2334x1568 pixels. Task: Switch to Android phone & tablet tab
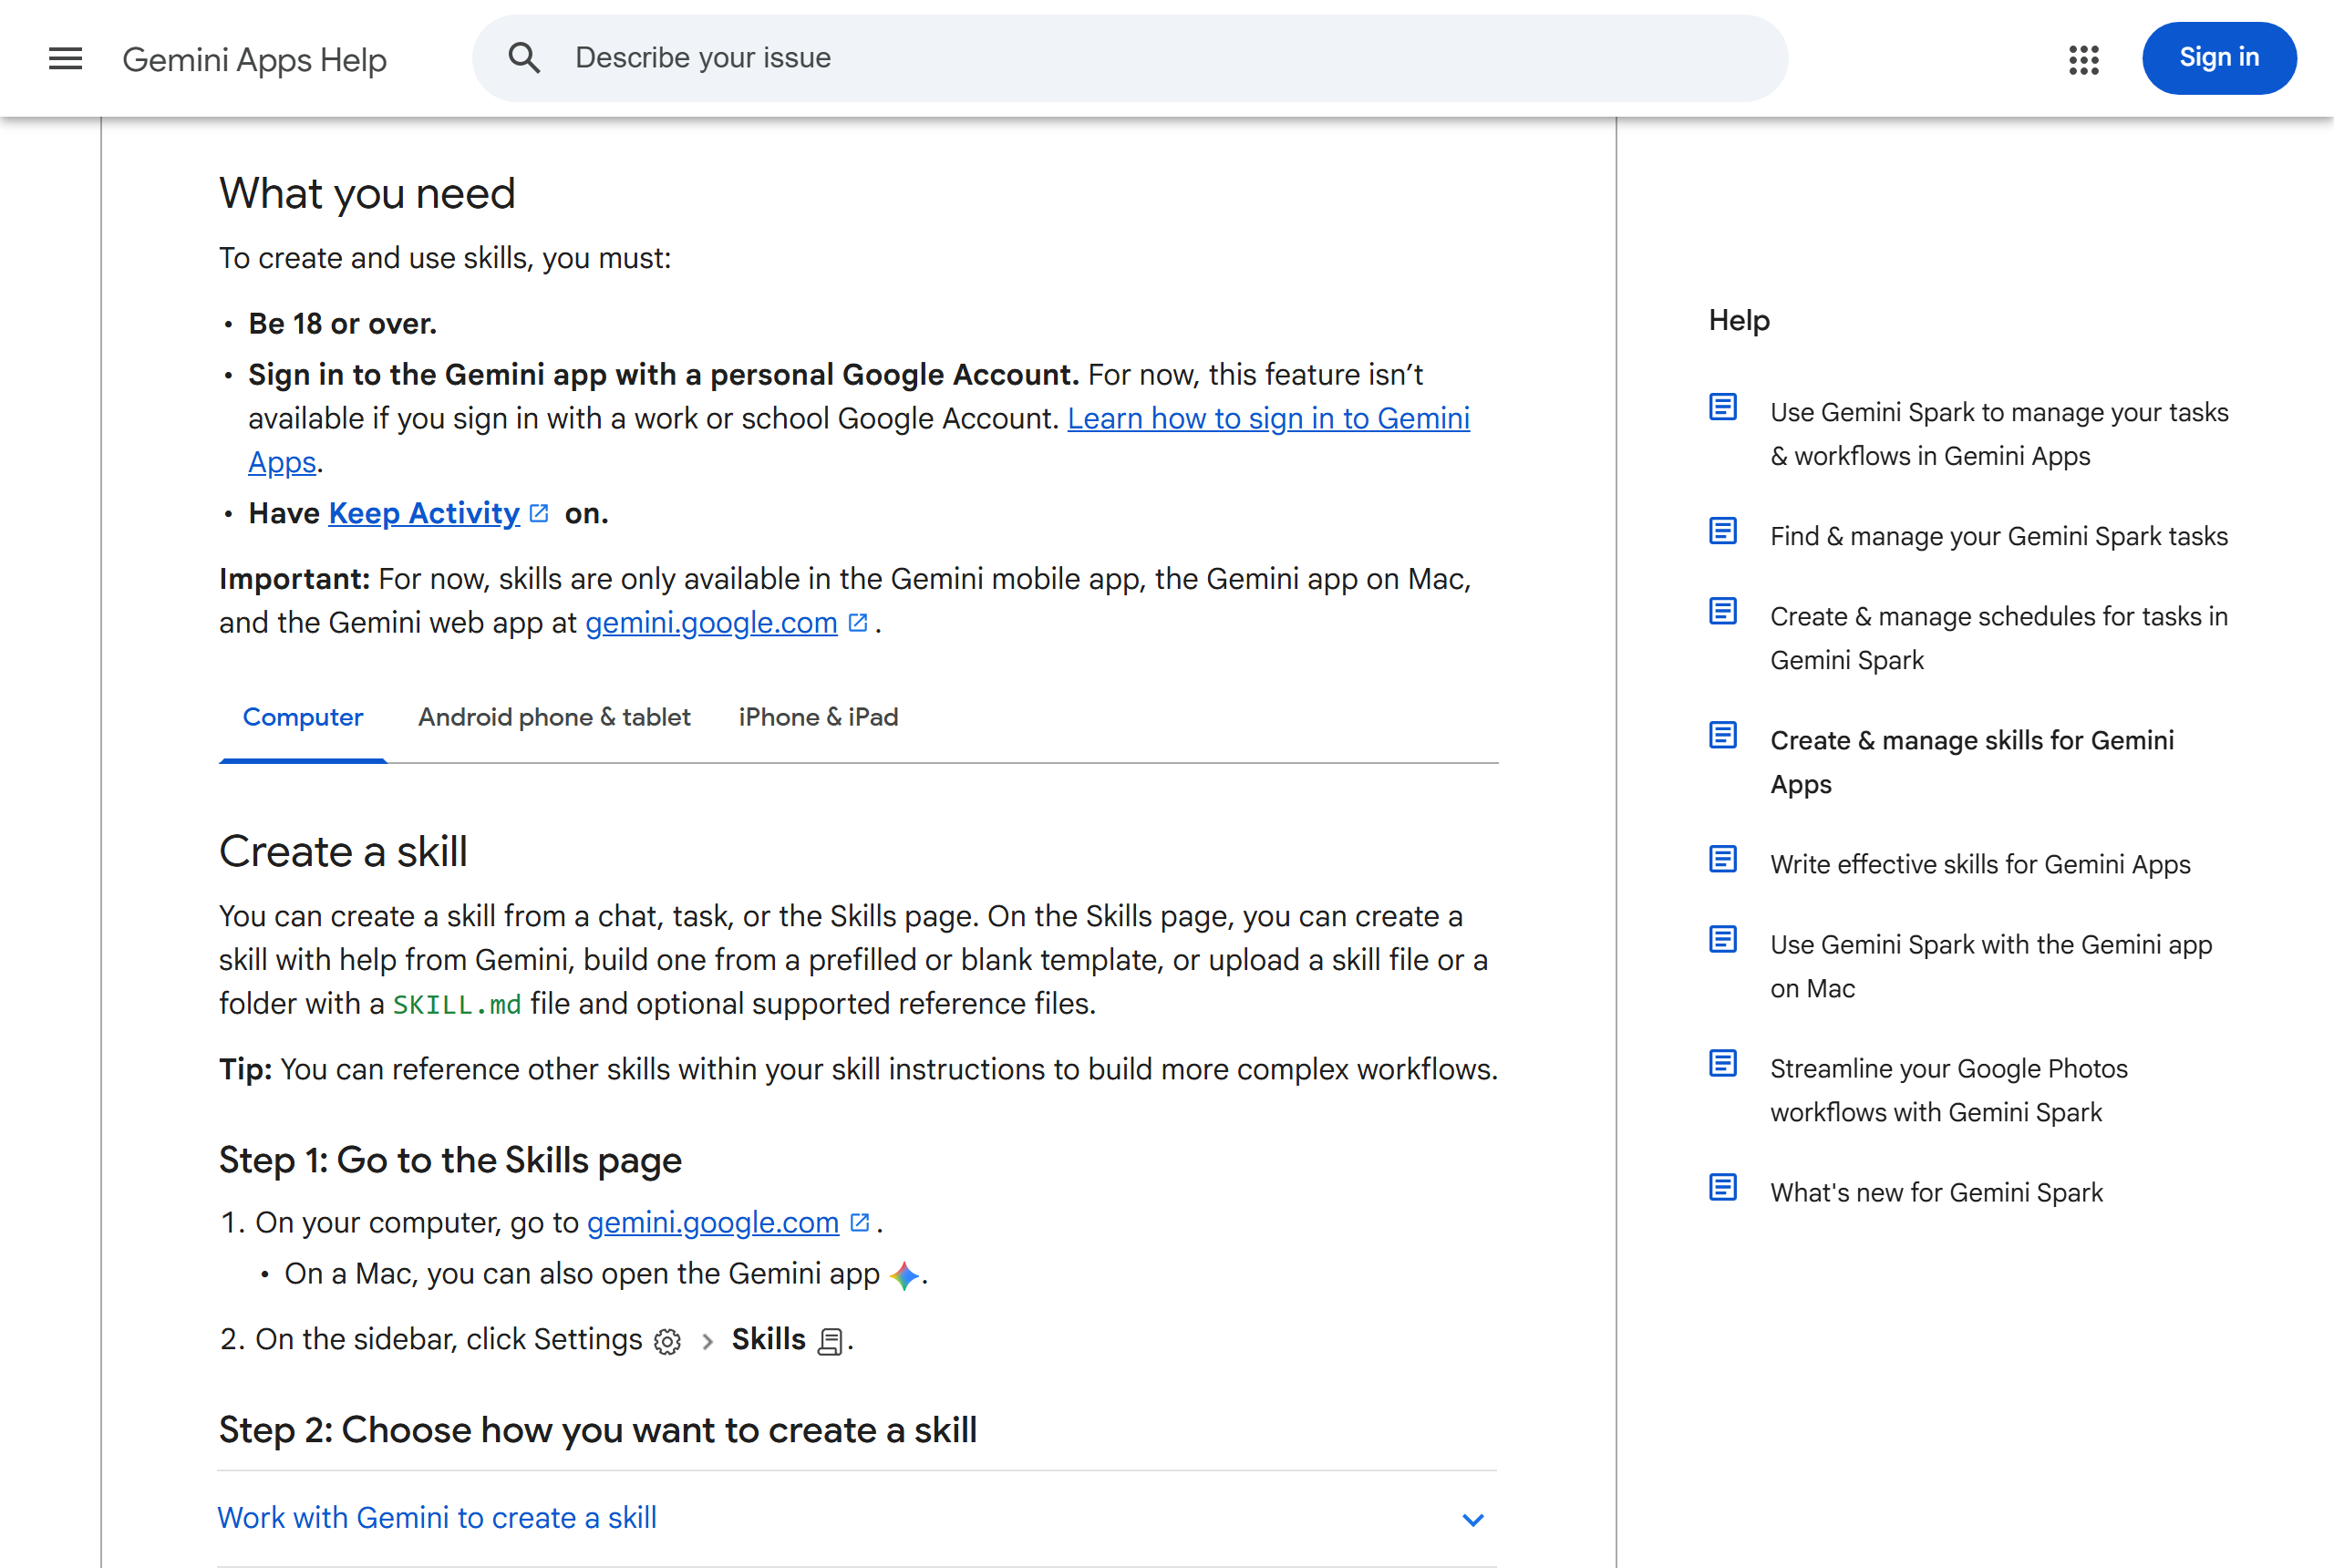[x=554, y=717]
